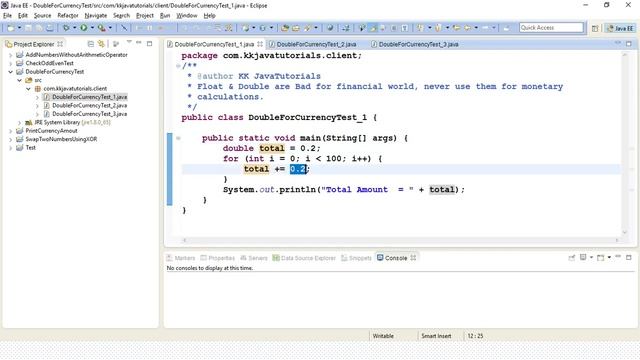Open the Markers view tab
This screenshot has height=360, width=640.
click(181, 258)
